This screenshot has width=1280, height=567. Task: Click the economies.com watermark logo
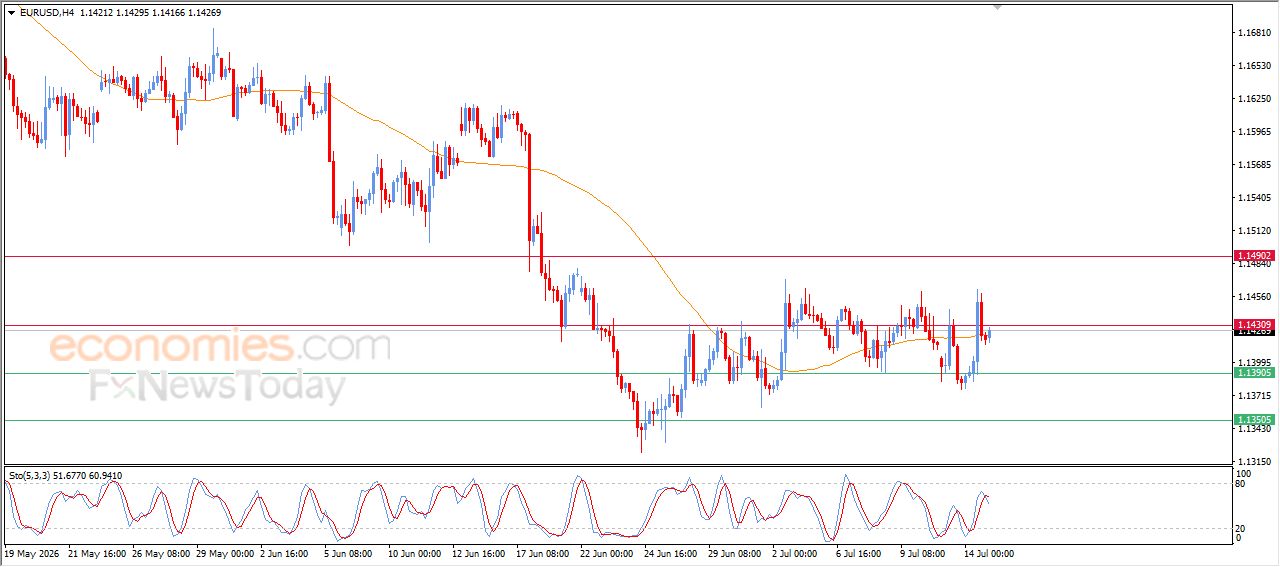(220, 347)
